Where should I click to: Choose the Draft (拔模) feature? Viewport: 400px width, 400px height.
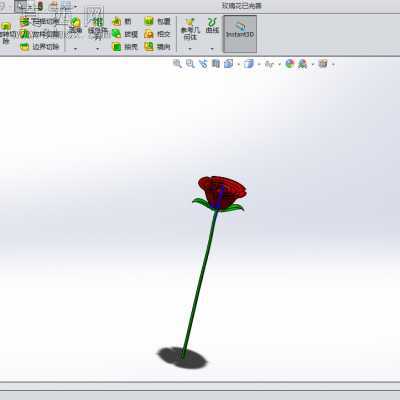[125, 34]
